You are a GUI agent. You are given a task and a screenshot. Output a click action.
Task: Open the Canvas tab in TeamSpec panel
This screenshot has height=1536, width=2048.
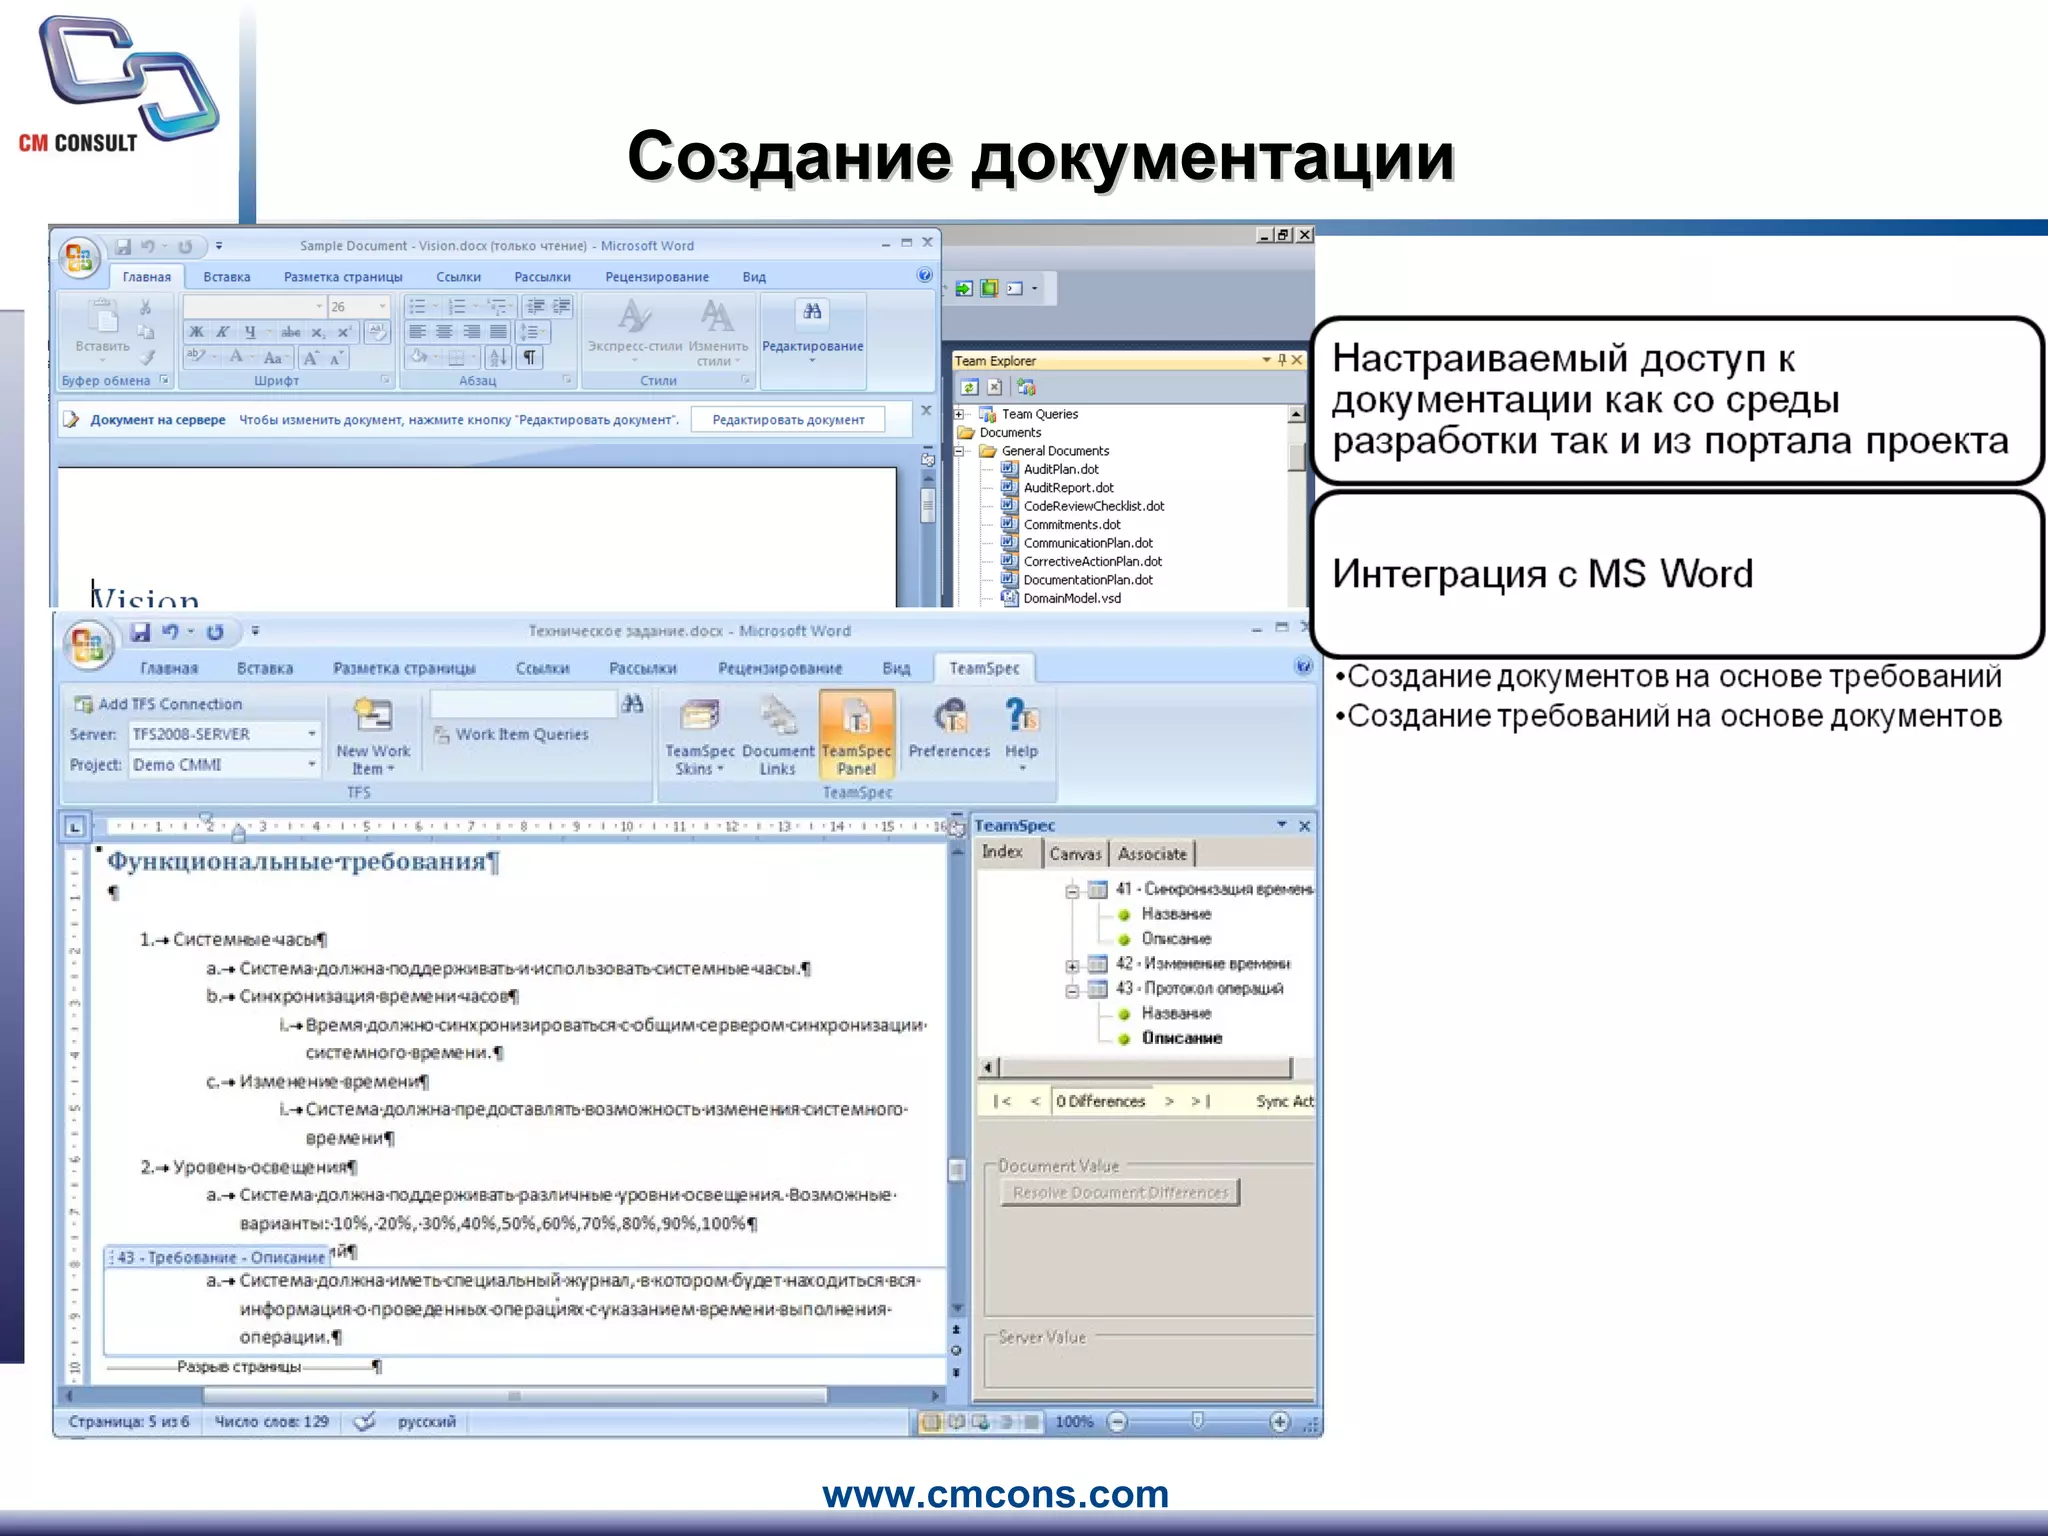(x=1075, y=854)
